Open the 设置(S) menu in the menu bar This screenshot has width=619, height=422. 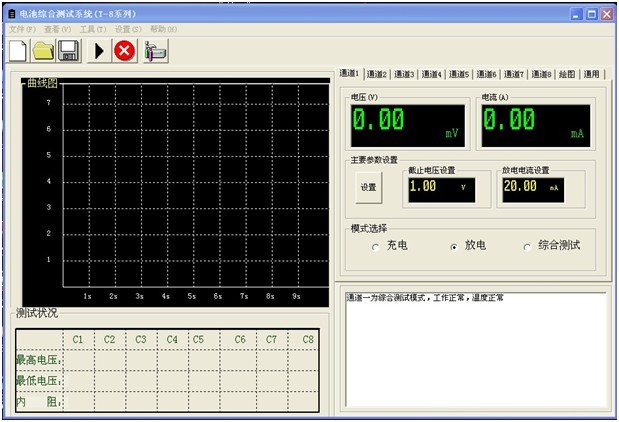point(127,29)
